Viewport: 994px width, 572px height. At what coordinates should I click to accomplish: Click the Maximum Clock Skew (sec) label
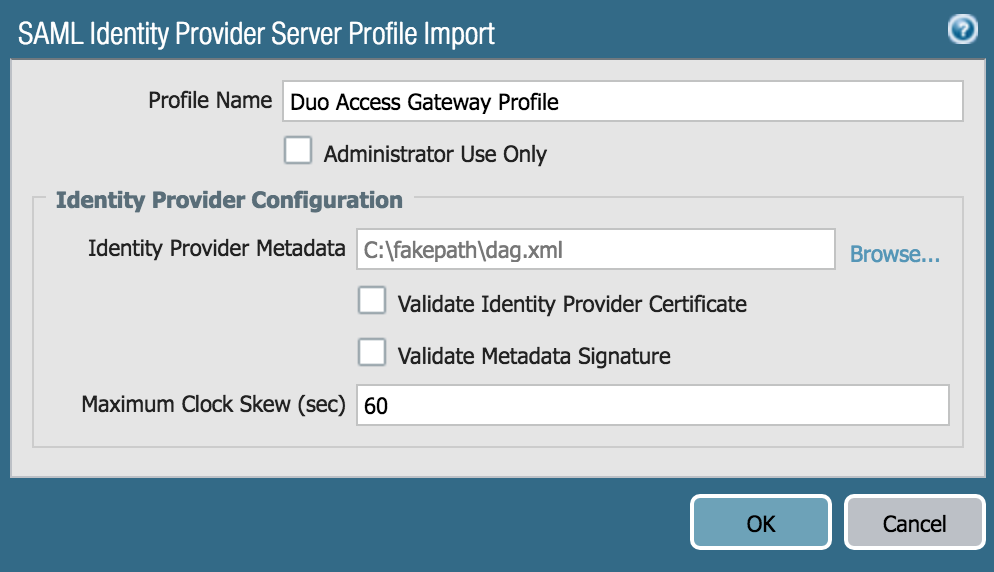point(214,404)
